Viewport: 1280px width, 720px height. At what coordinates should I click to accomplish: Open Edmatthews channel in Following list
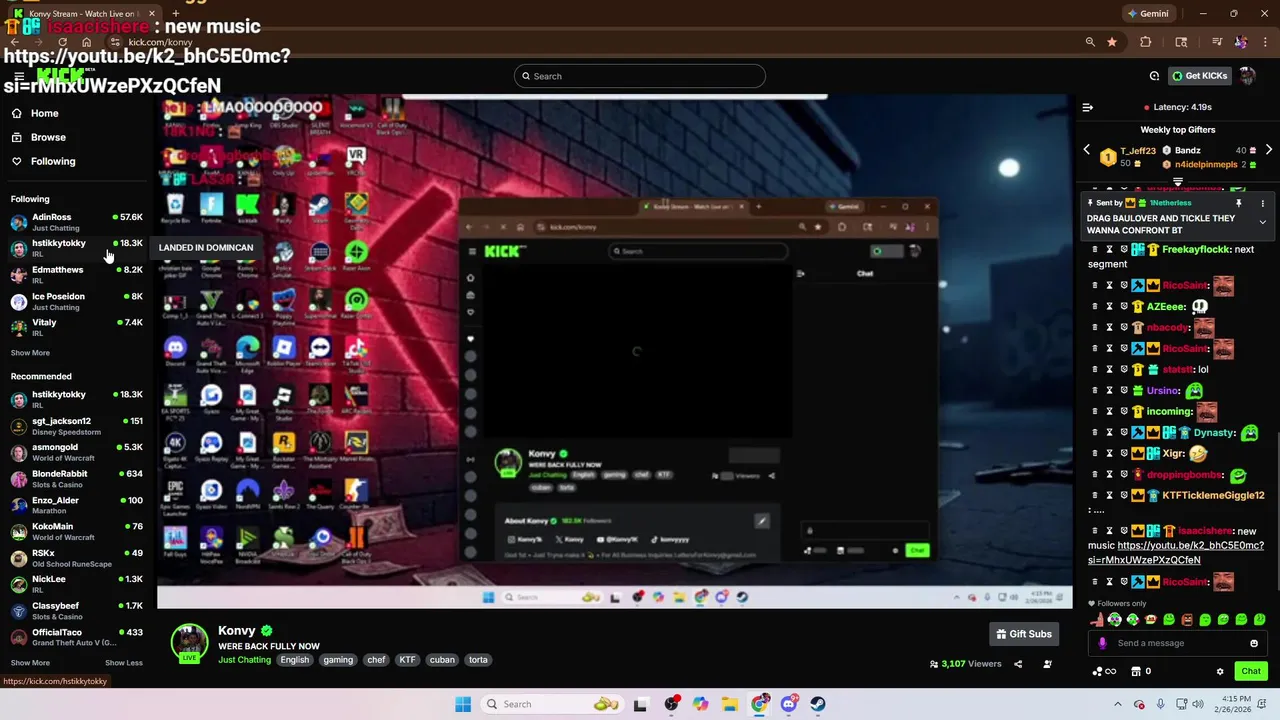pyautogui.click(x=76, y=275)
